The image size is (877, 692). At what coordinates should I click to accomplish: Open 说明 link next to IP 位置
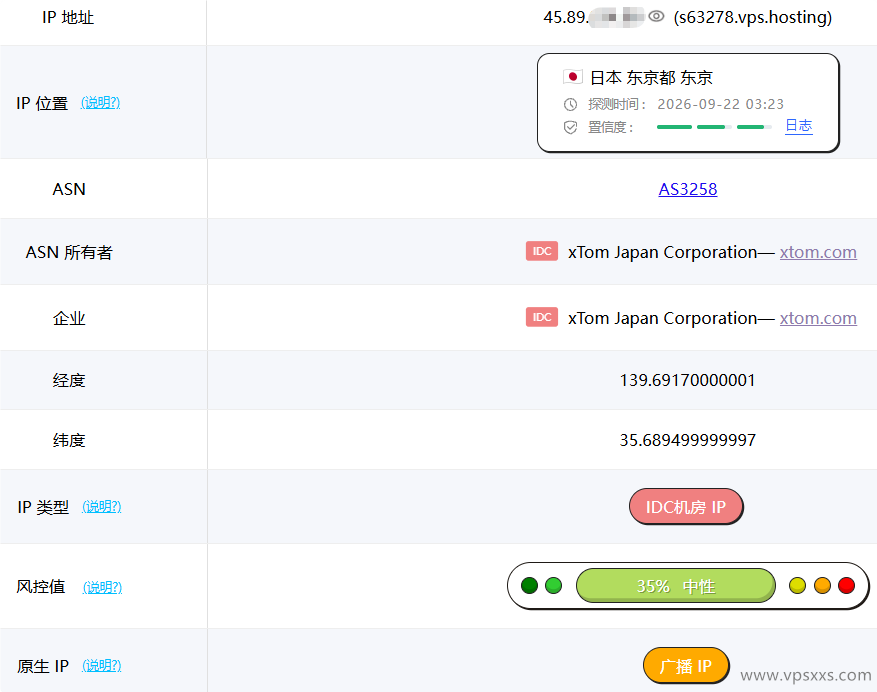(101, 102)
